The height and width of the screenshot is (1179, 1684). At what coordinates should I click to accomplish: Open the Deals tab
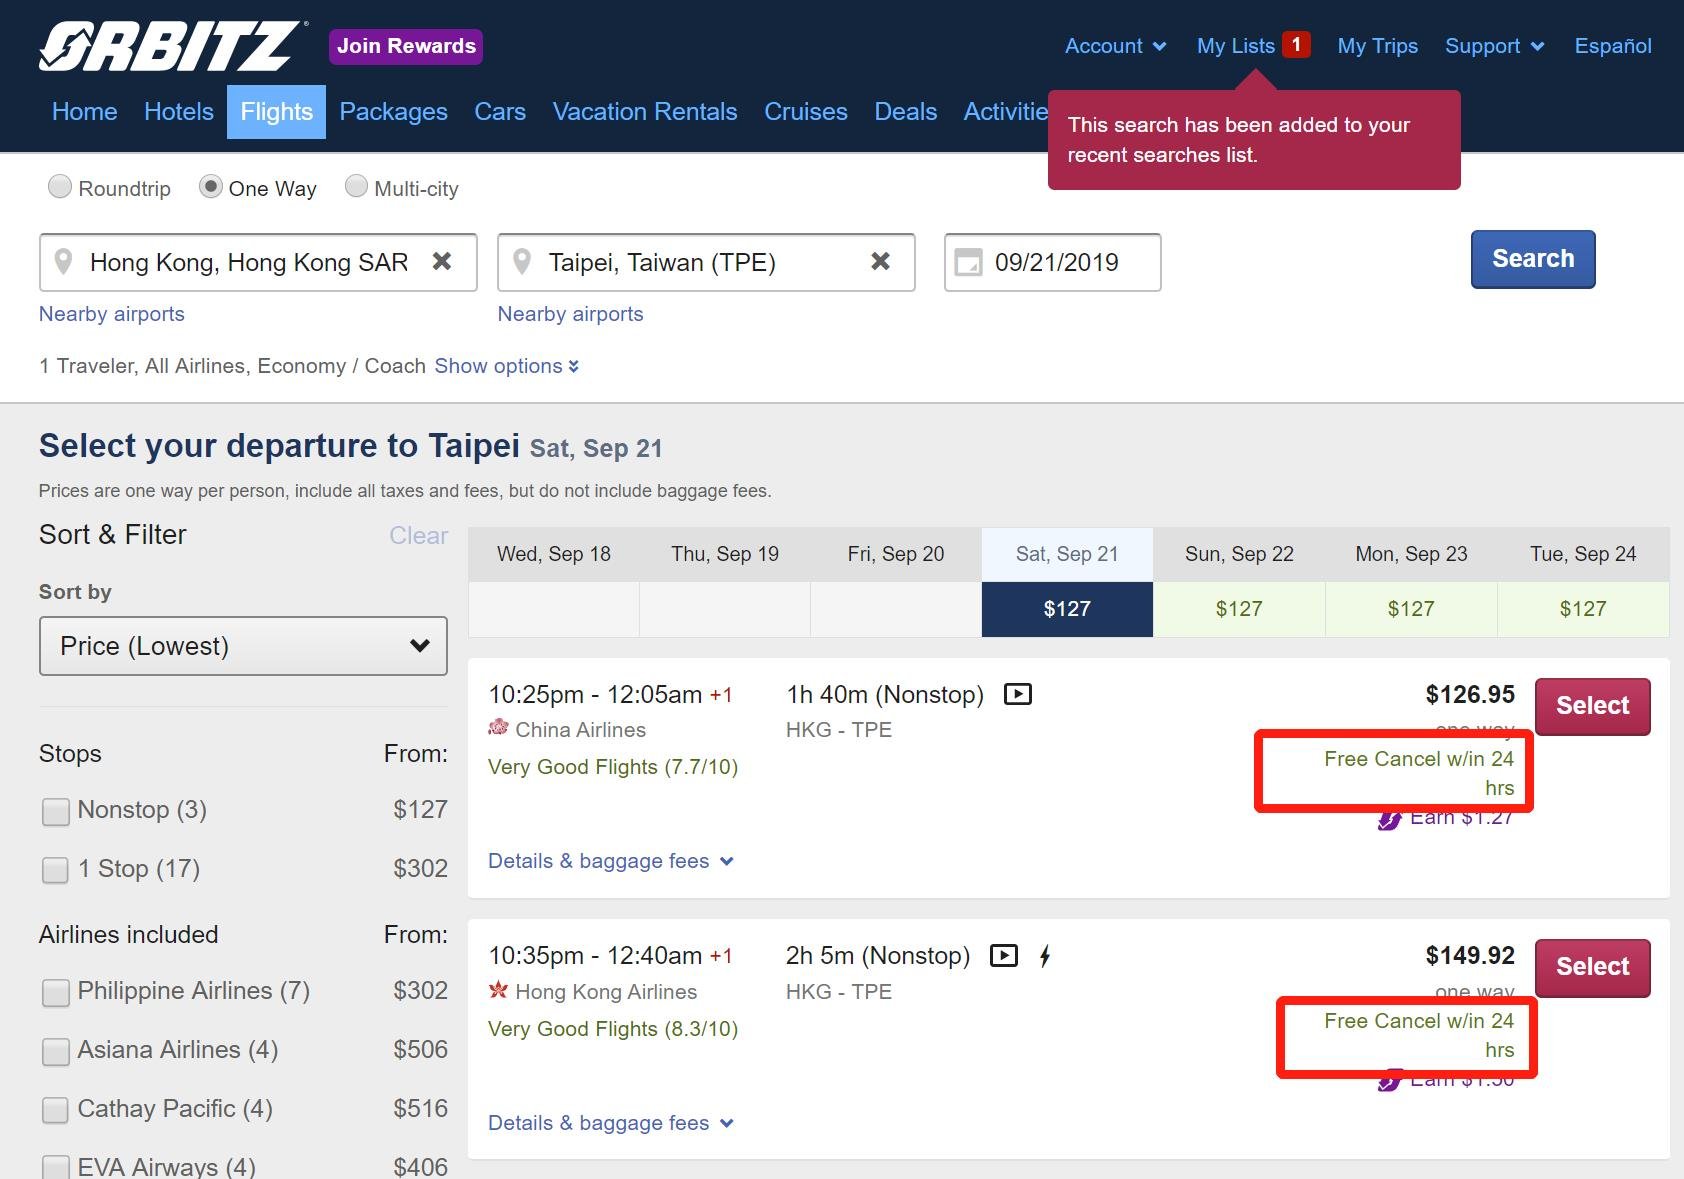[x=906, y=111]
